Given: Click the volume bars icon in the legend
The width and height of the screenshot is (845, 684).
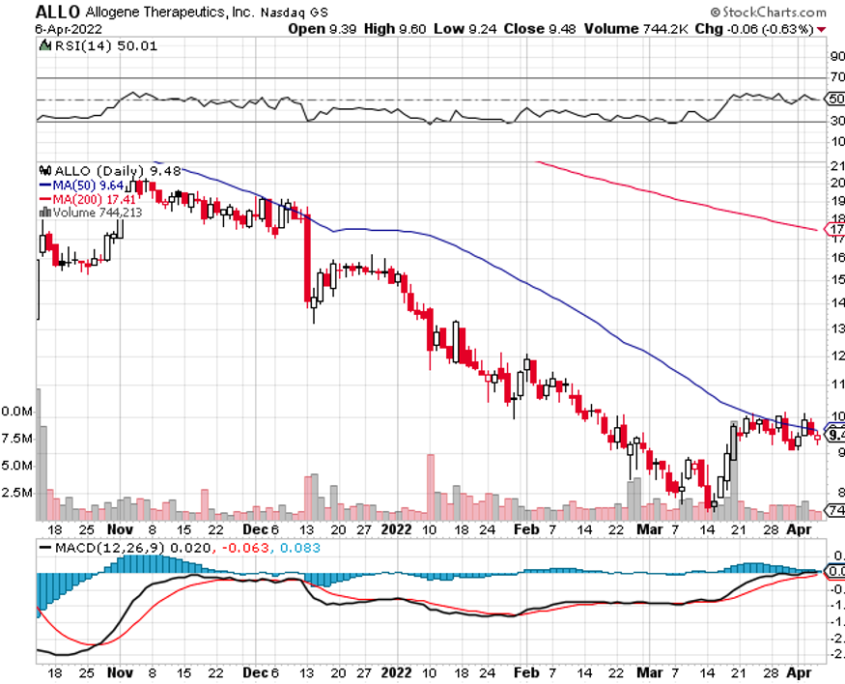Looking at the screenshot, I should 45,213.
